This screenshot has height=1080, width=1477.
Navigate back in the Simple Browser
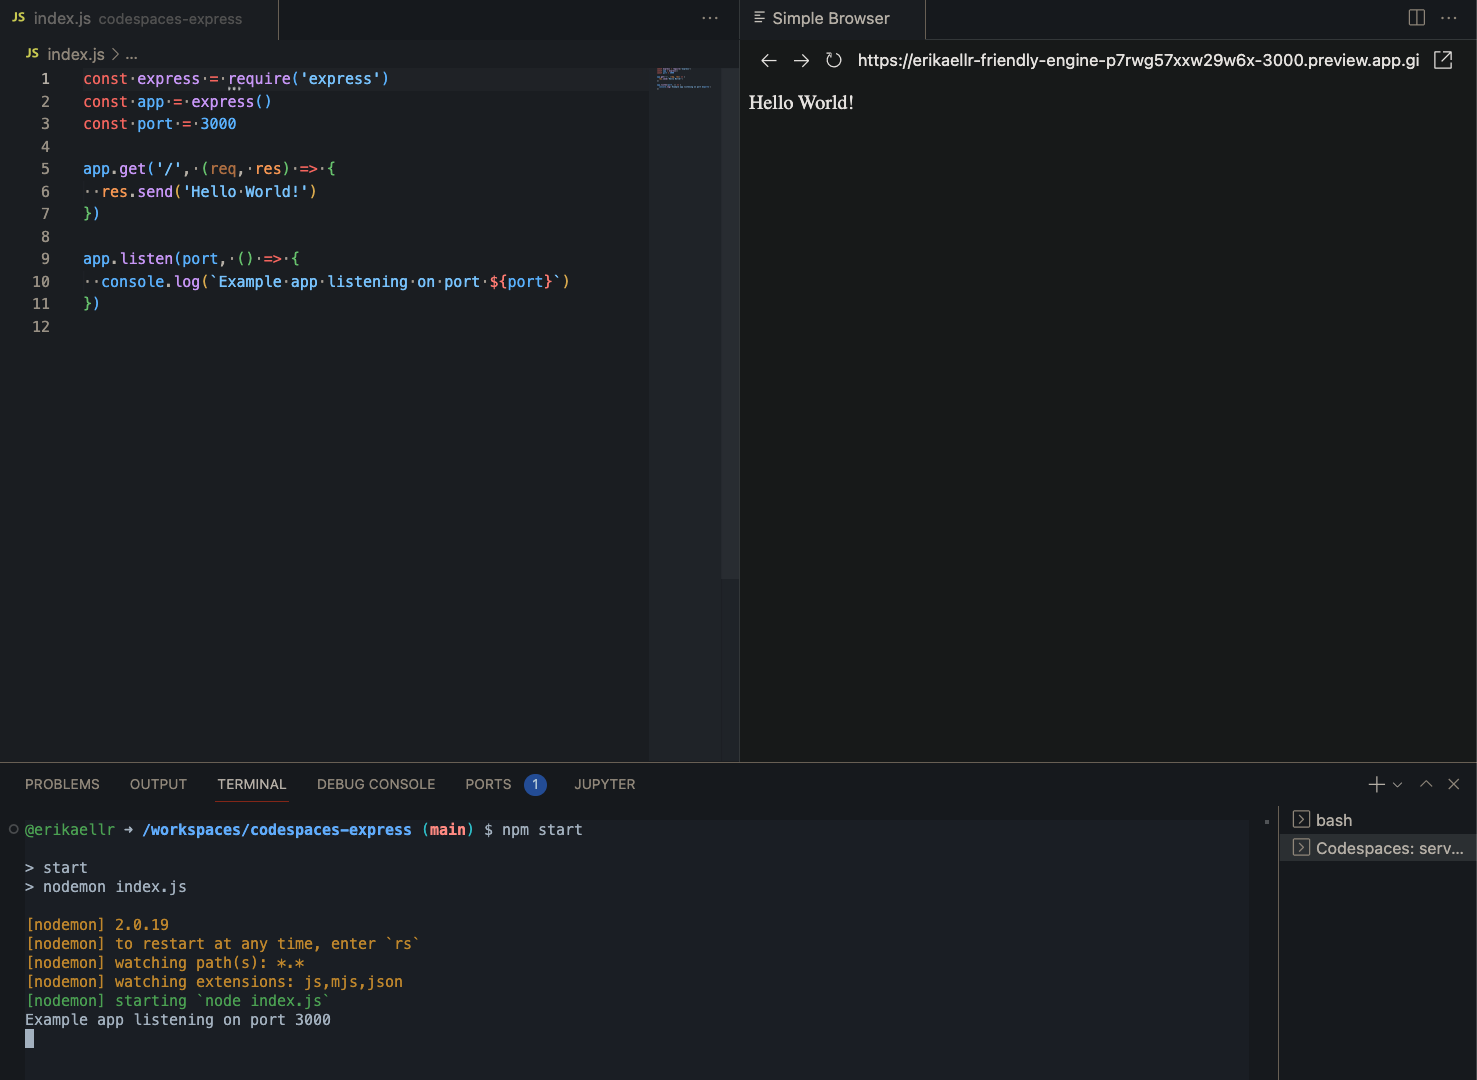768,60
